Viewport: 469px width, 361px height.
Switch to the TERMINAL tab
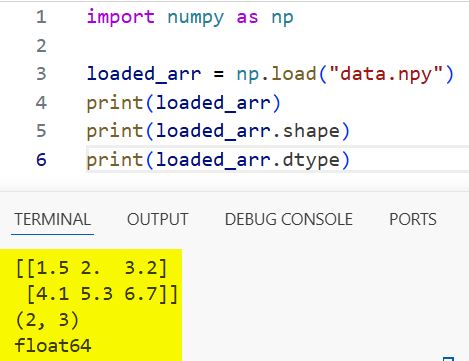click(53, 219)
